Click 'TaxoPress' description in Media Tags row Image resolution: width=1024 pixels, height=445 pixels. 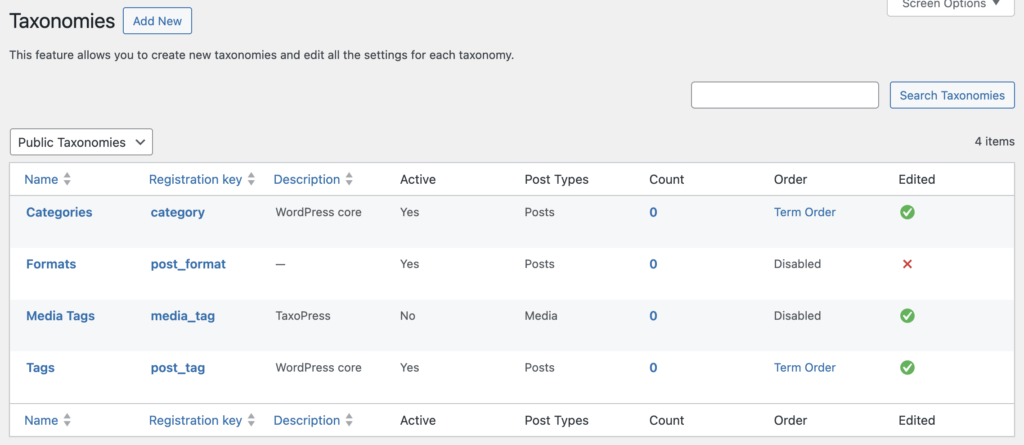(x=303, y=316)
